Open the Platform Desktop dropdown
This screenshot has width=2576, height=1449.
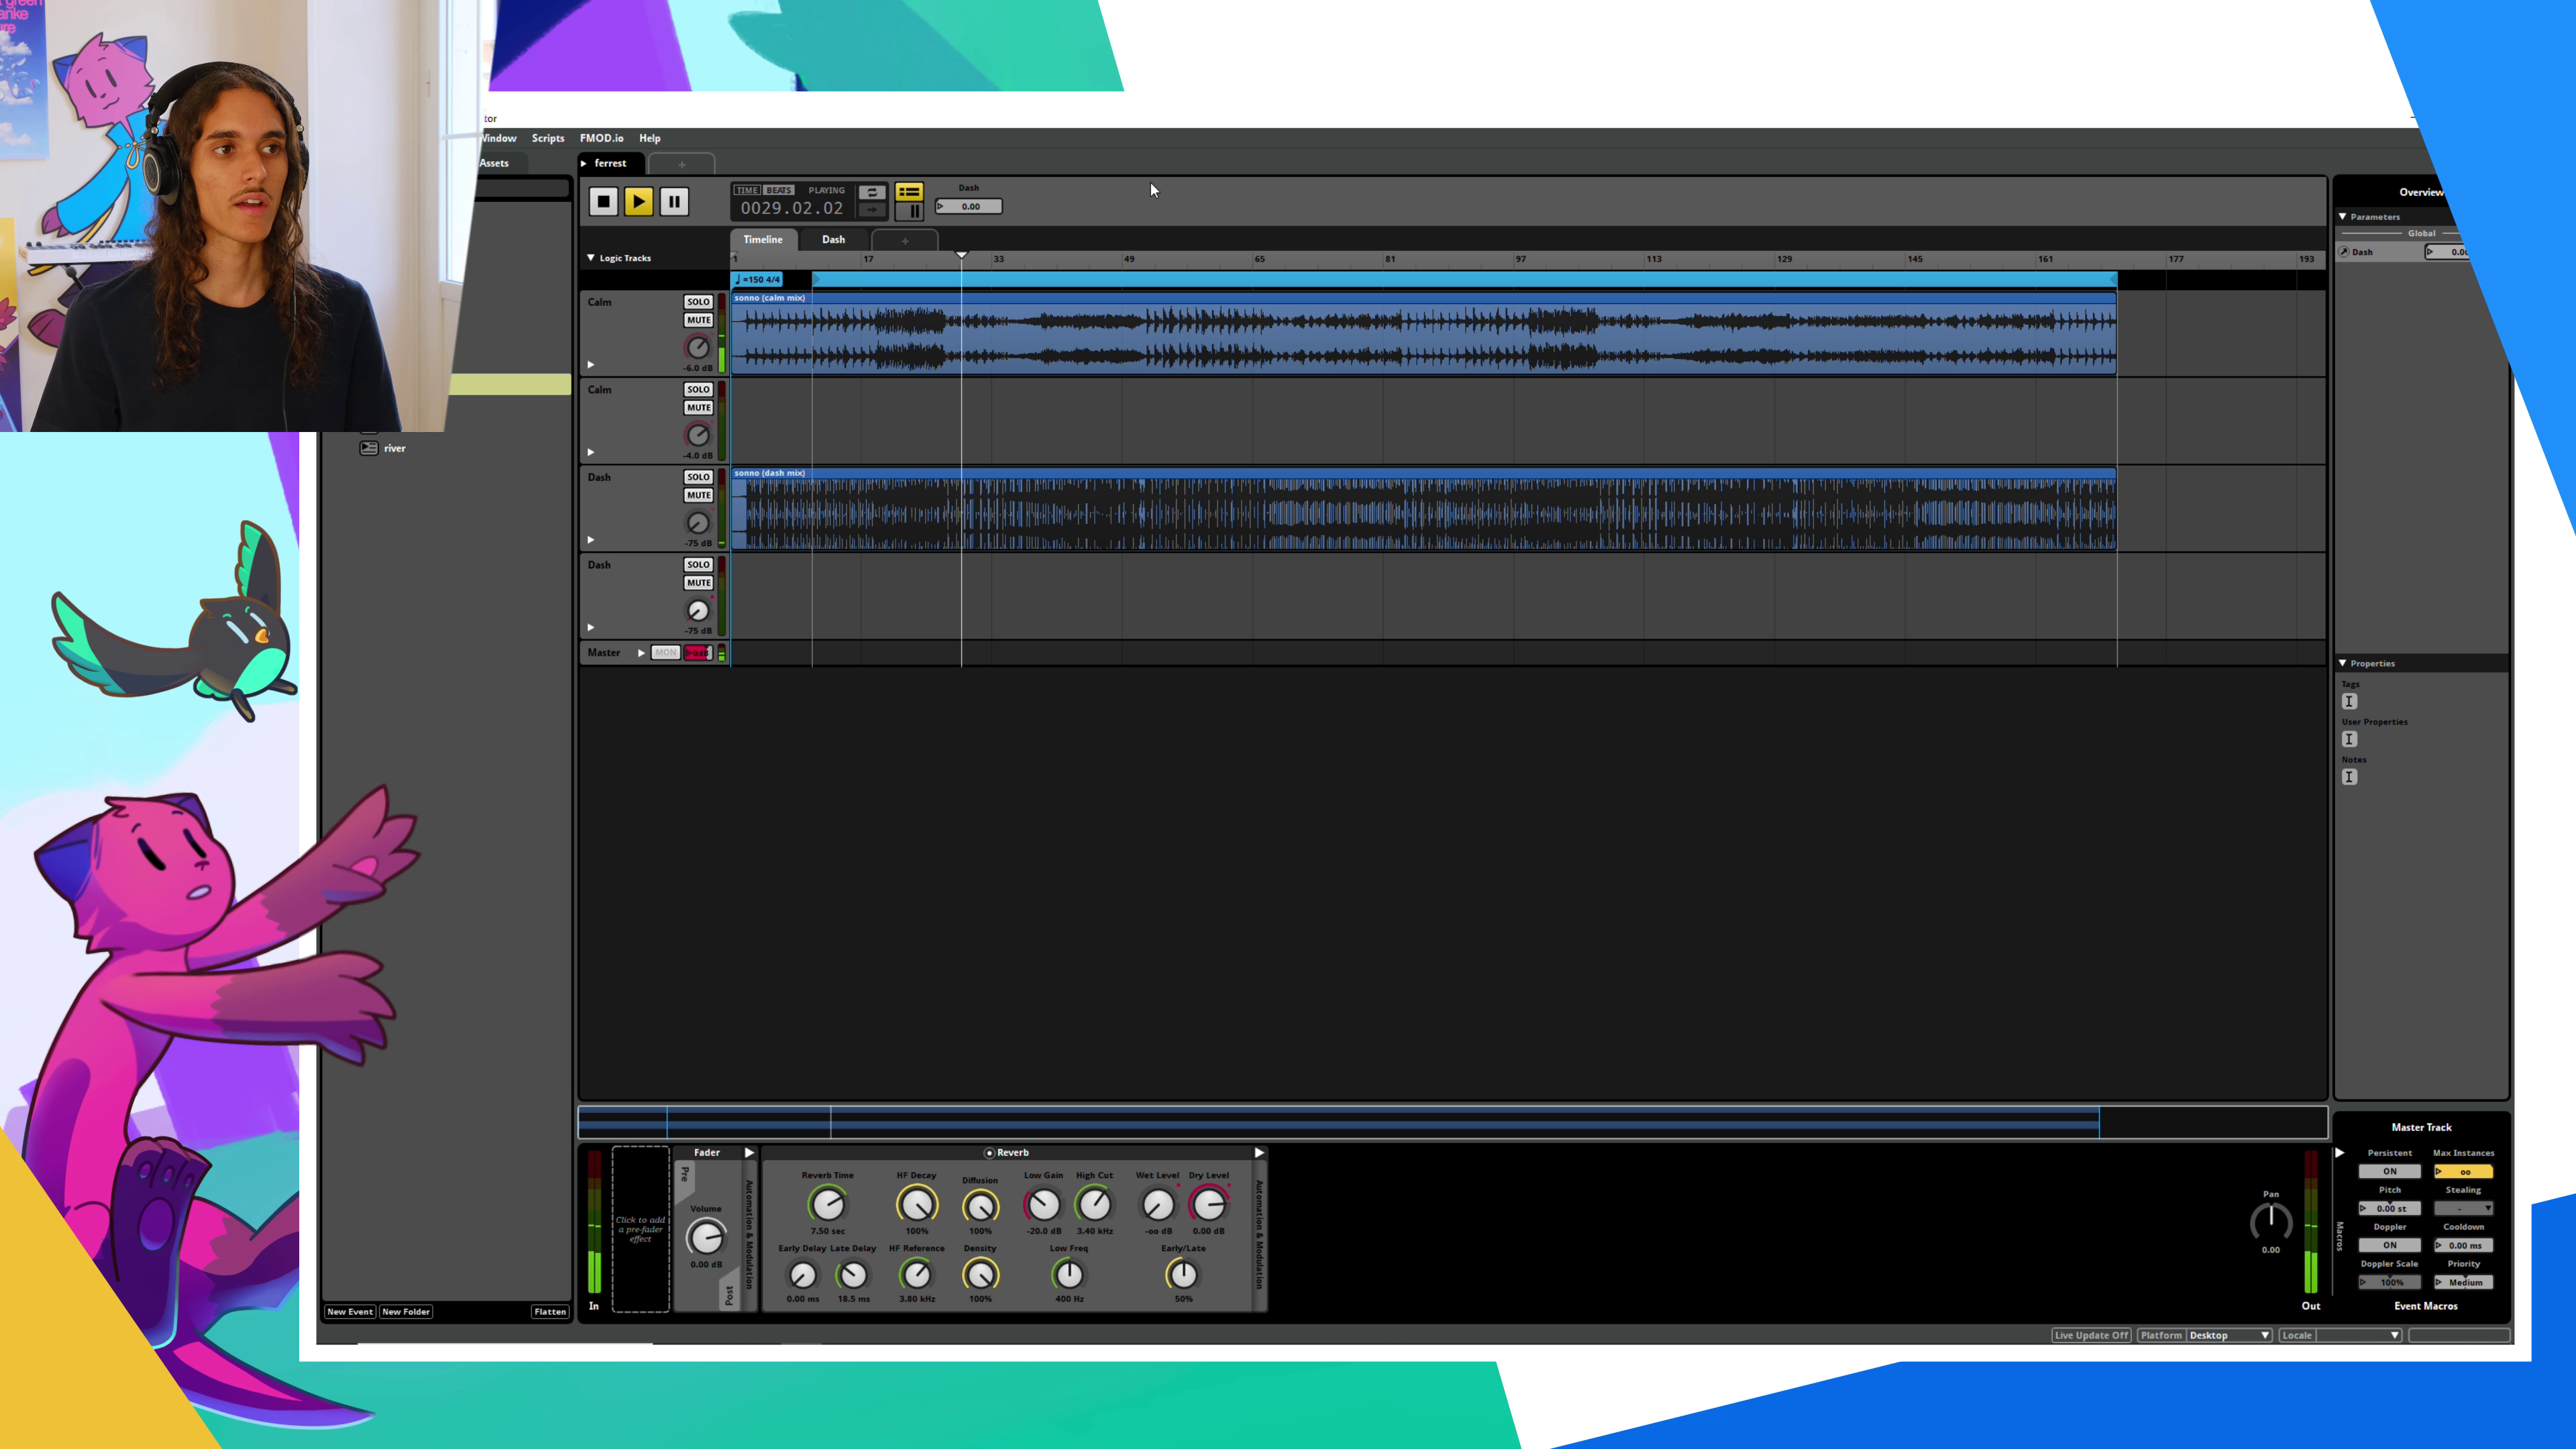coord(2230,1335)
